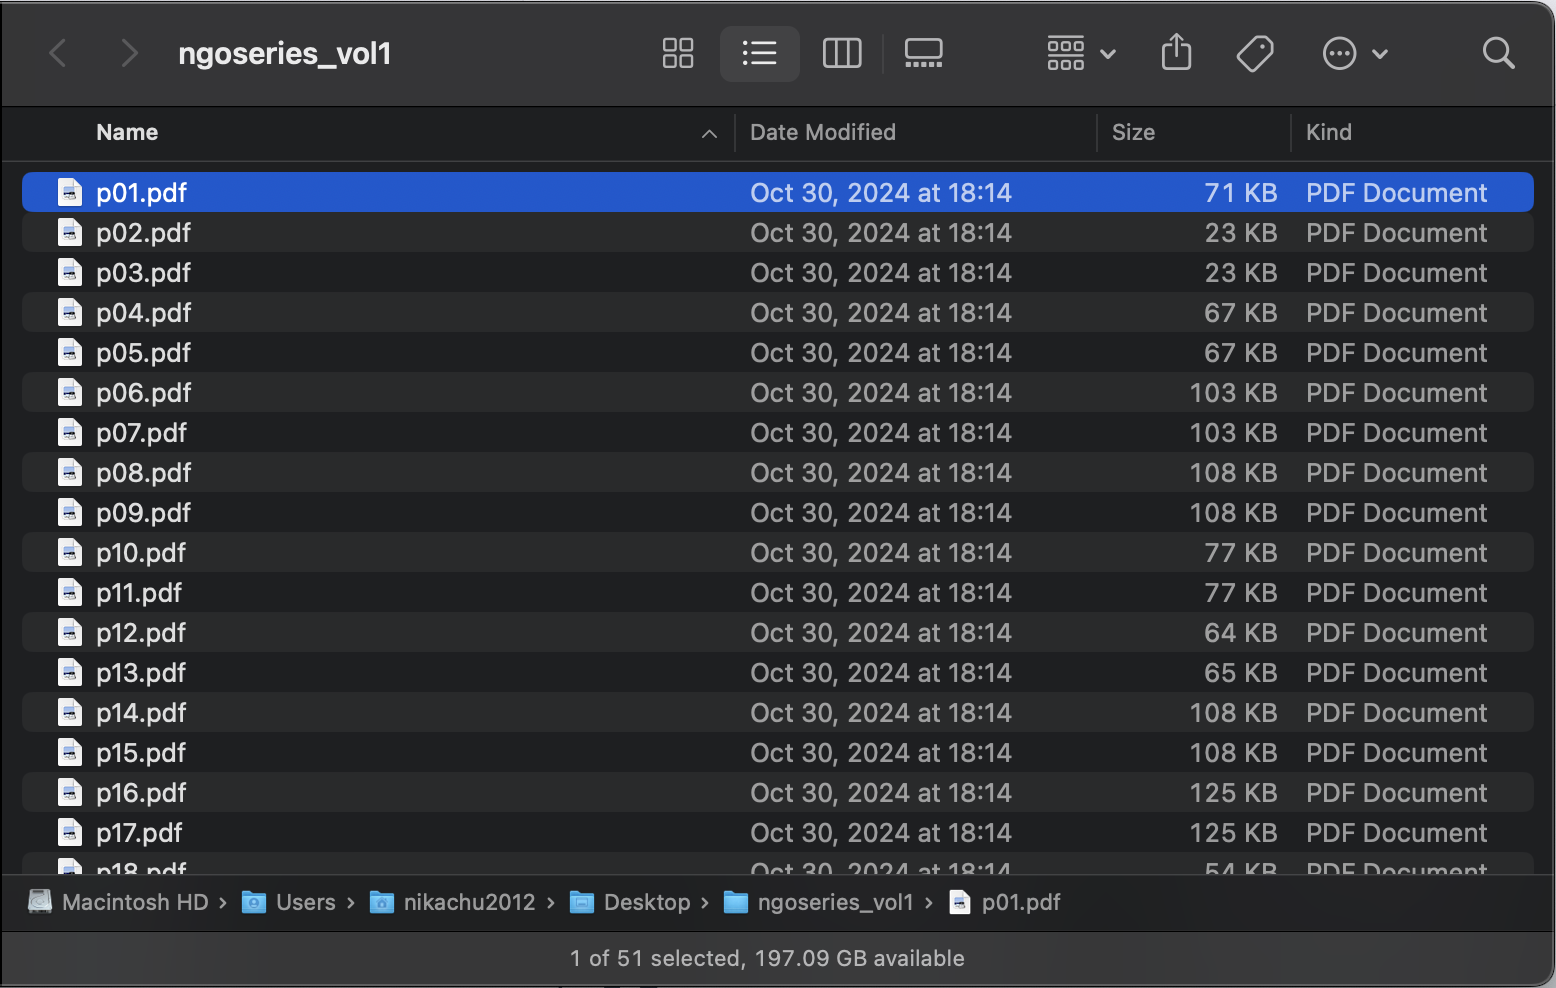Go back with the left arrow
The width and height of the screenshot is (1556, 988).
pyautogui.click(x=59, y=53)
